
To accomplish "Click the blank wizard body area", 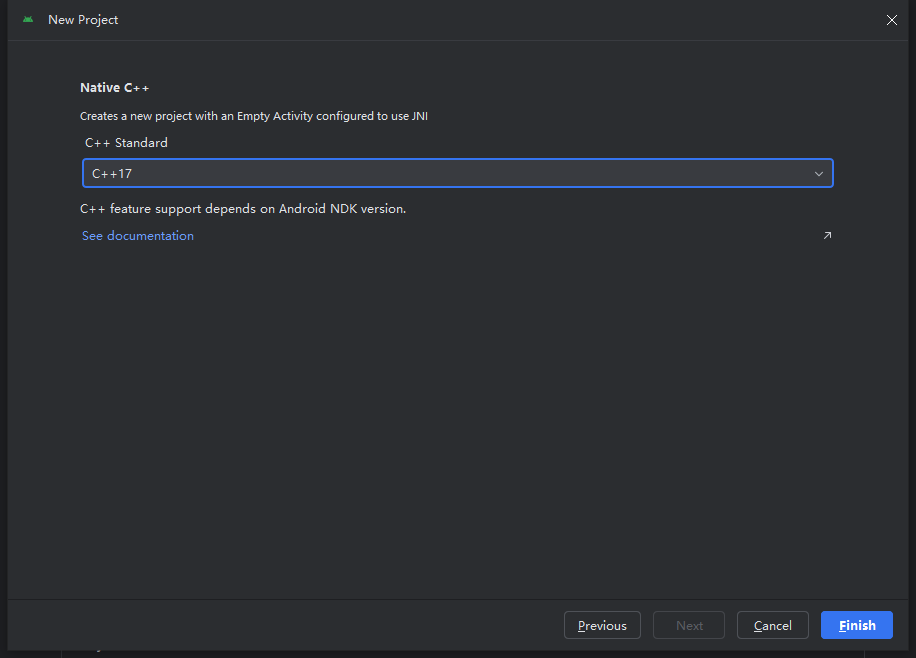I will [457, 420].
